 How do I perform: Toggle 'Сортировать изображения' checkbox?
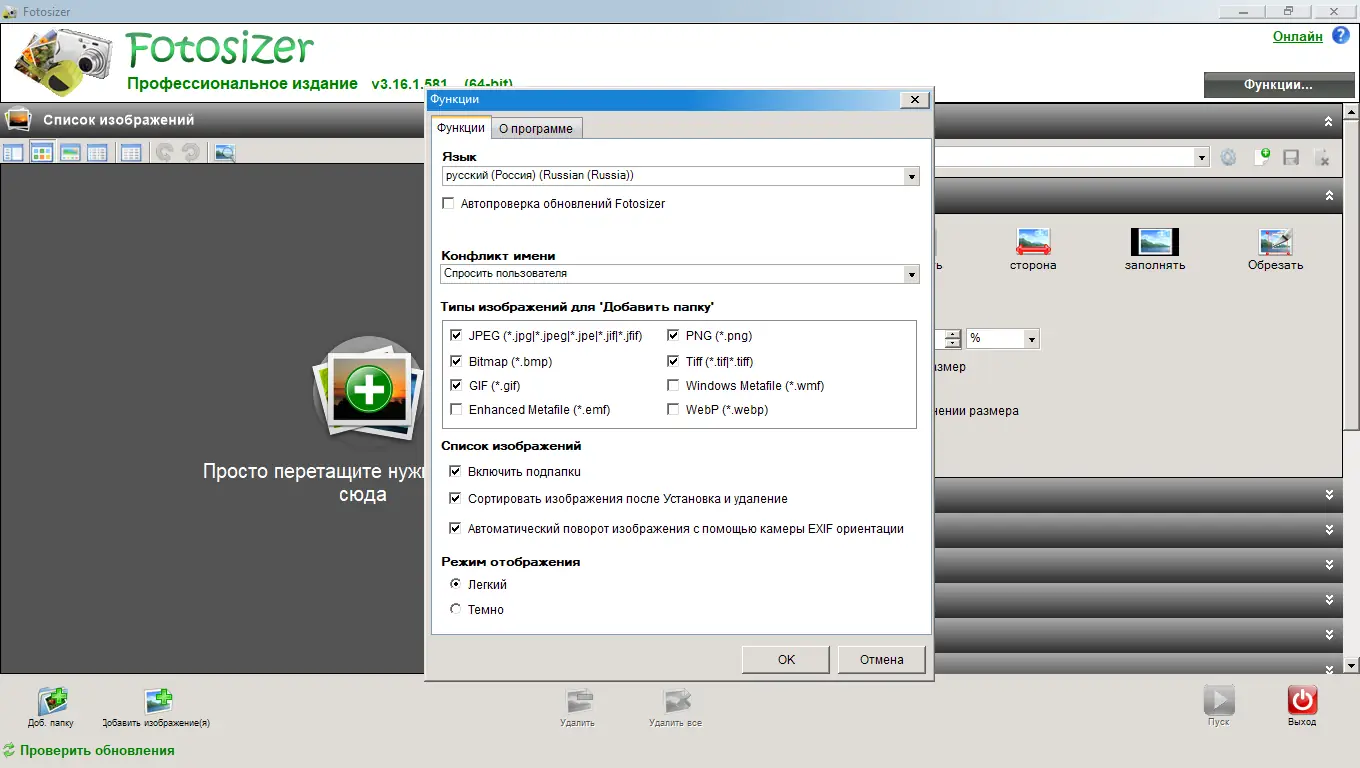click(456, 498)
